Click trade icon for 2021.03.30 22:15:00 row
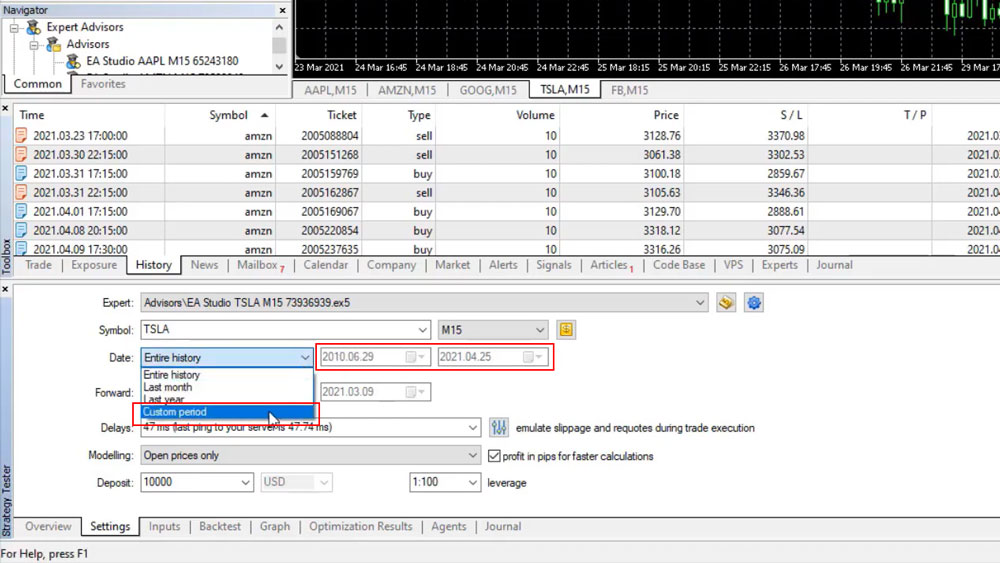 pos(21,154)
